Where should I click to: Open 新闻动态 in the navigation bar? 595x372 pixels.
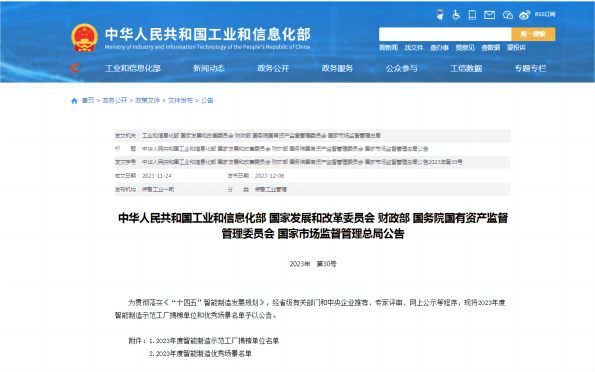[209, 68]
